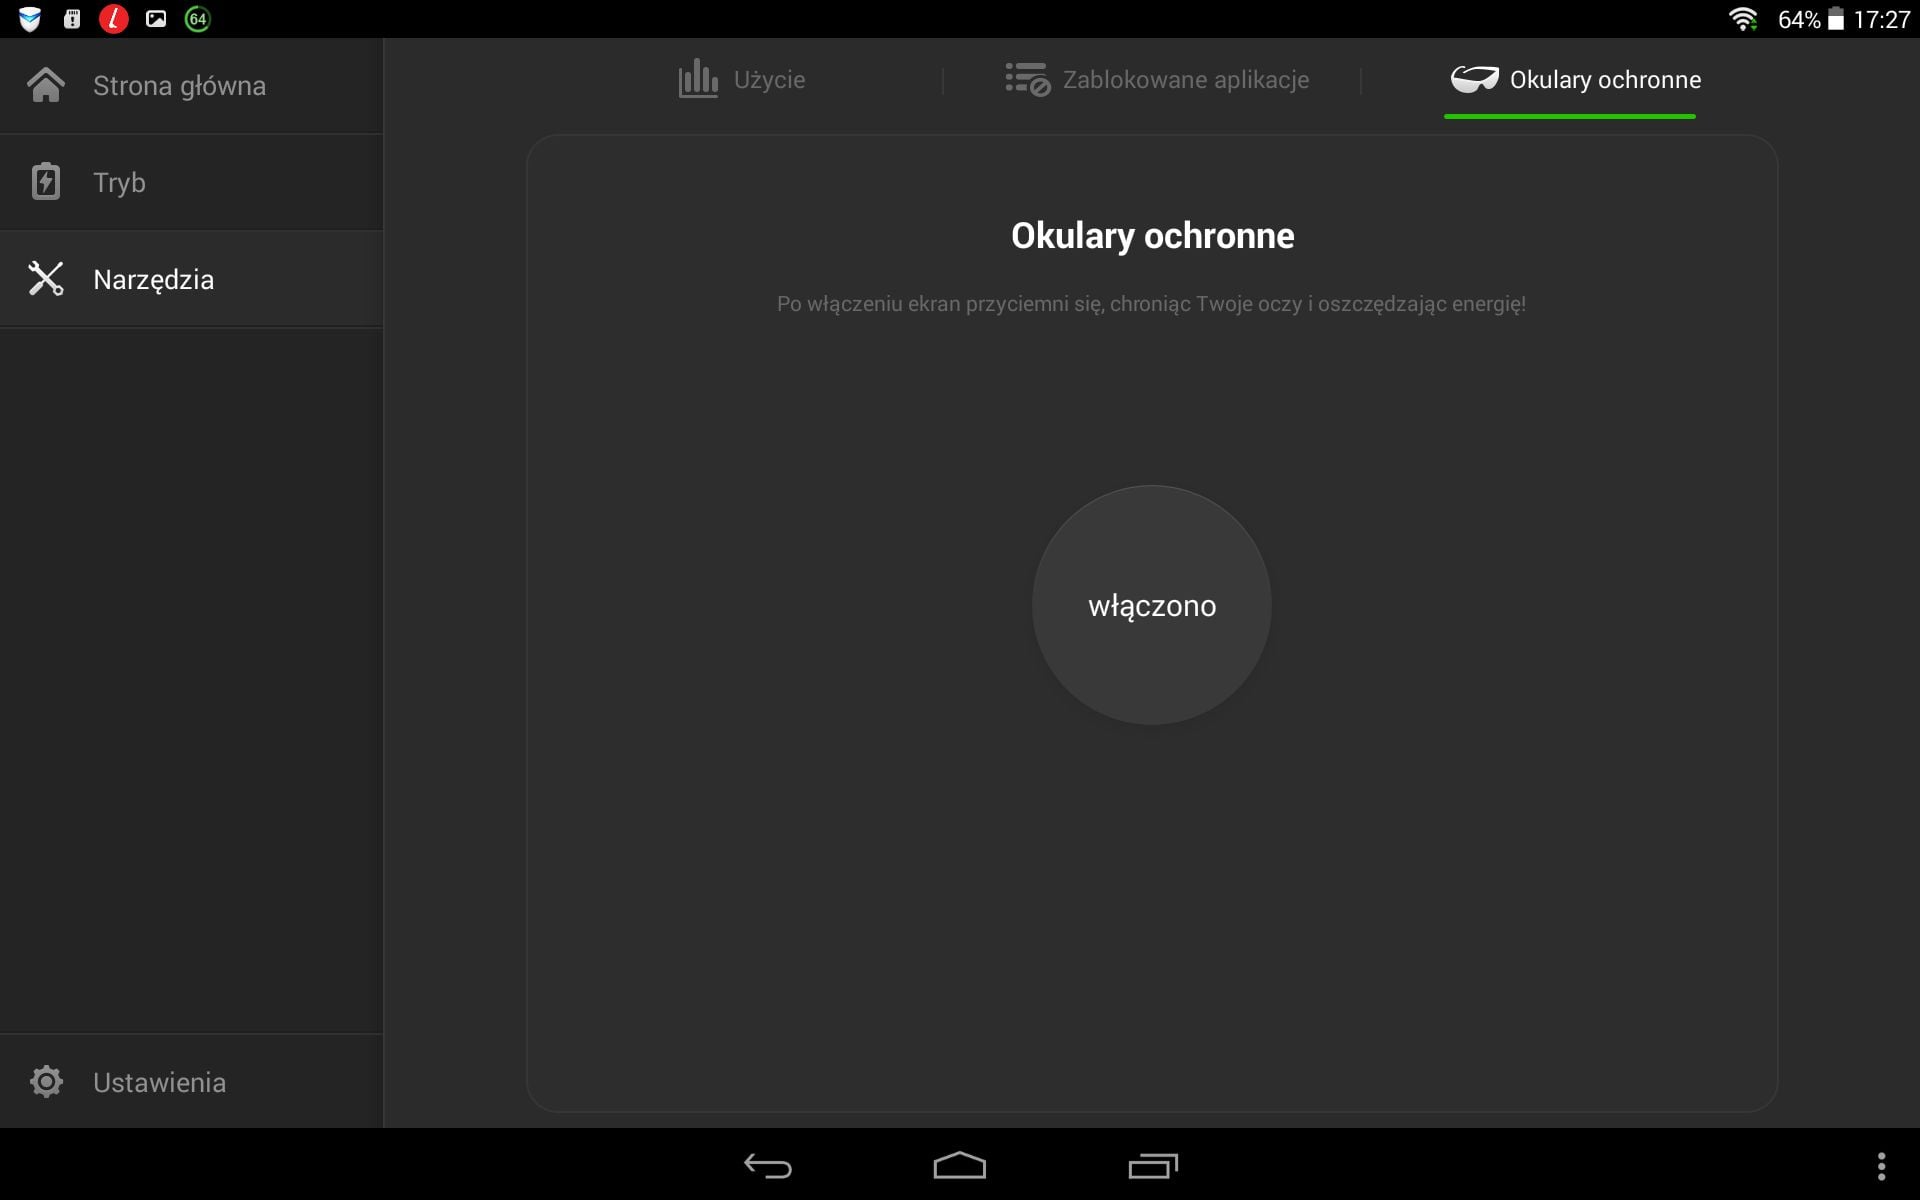Switch to the Użycie tab

769,80
